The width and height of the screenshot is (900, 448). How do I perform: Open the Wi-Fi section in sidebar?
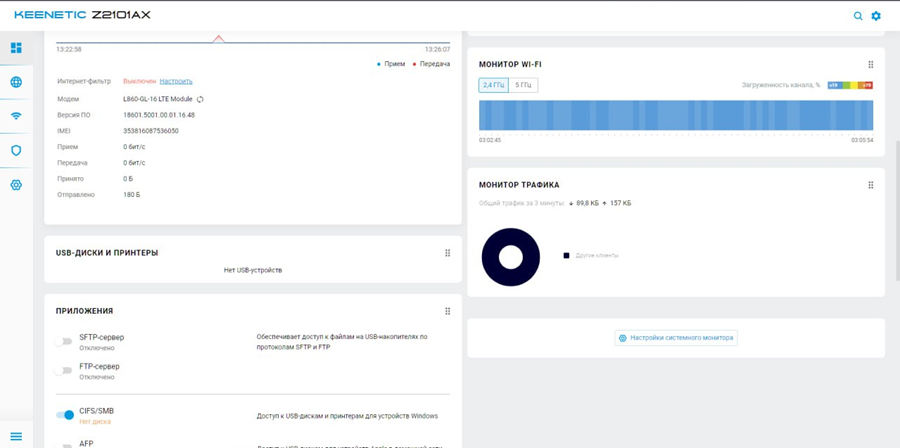tap(16, 116)
